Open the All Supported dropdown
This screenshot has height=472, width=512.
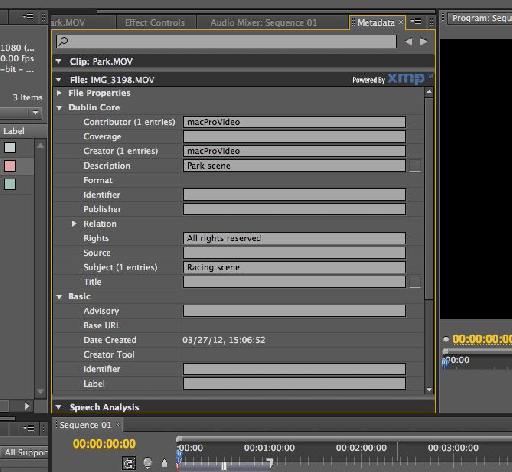[24, 452]
